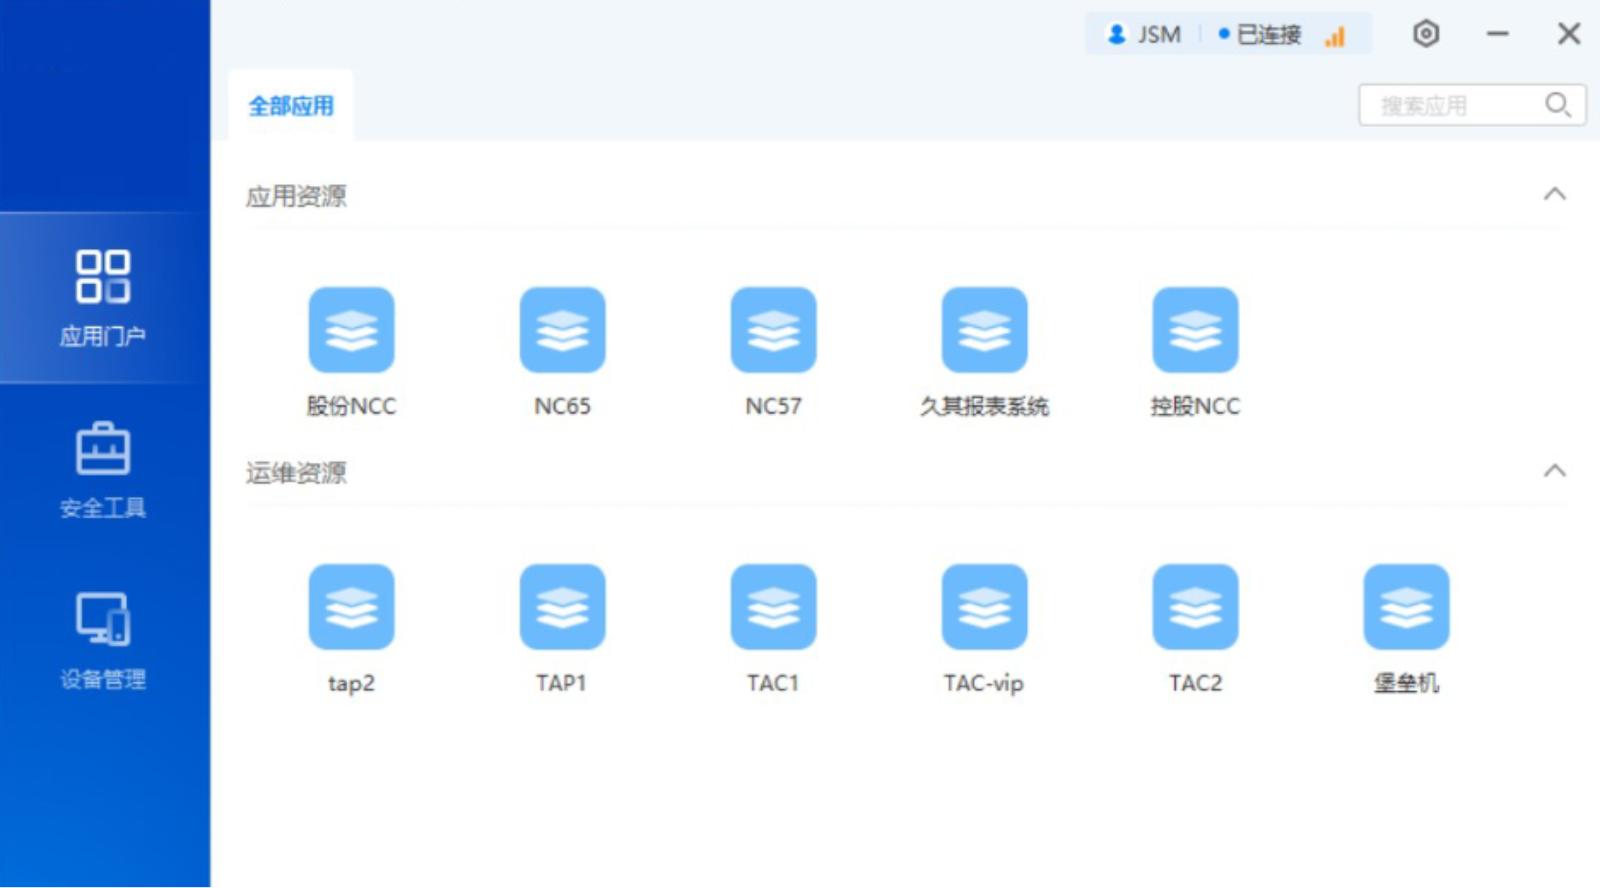Open the TAC1 resource icon
The height and width of the screenshot is (888, 1600).
[773, 607]
